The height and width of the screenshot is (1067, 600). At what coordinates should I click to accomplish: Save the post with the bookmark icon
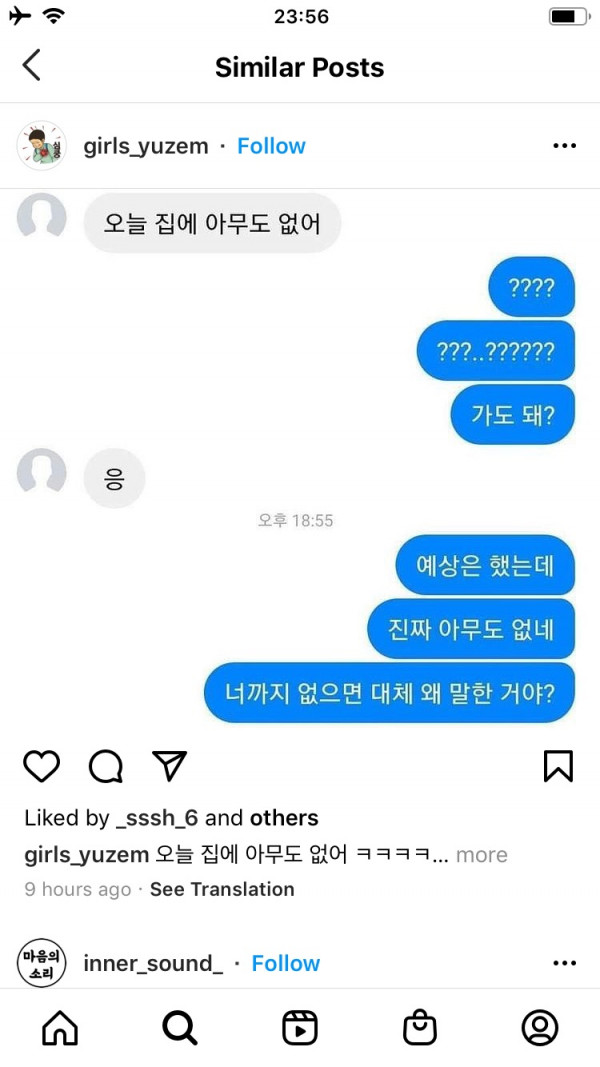(x=559, y=766)
